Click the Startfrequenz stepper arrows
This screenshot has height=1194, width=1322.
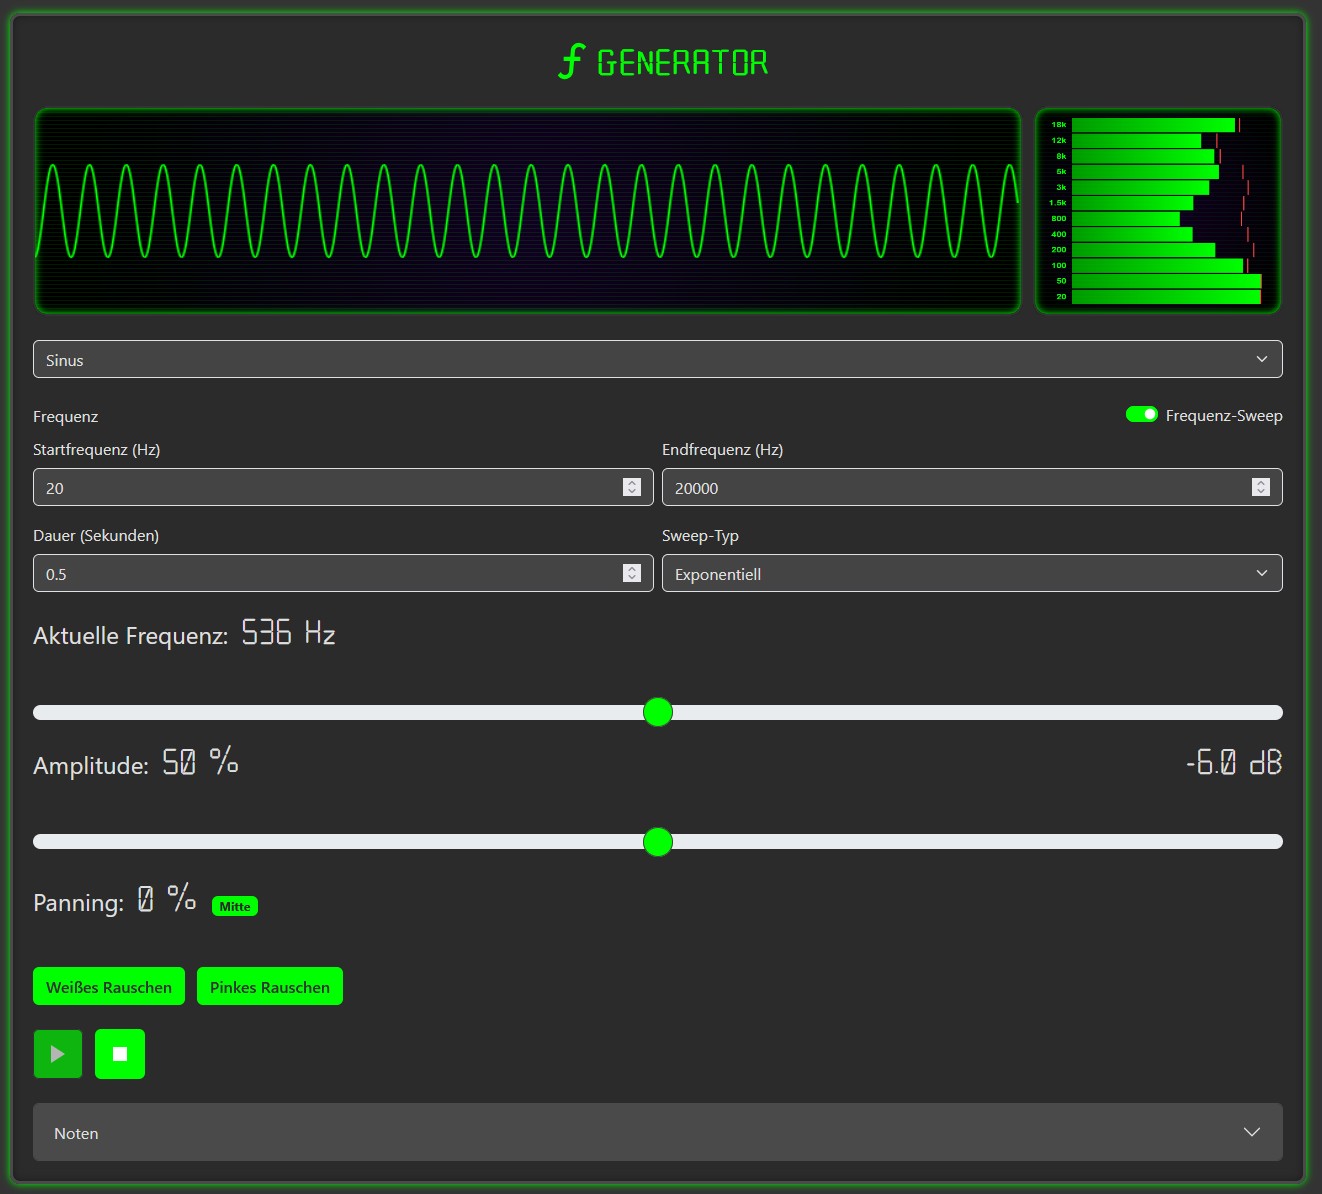pyautogui.click(x=632, y=487)
